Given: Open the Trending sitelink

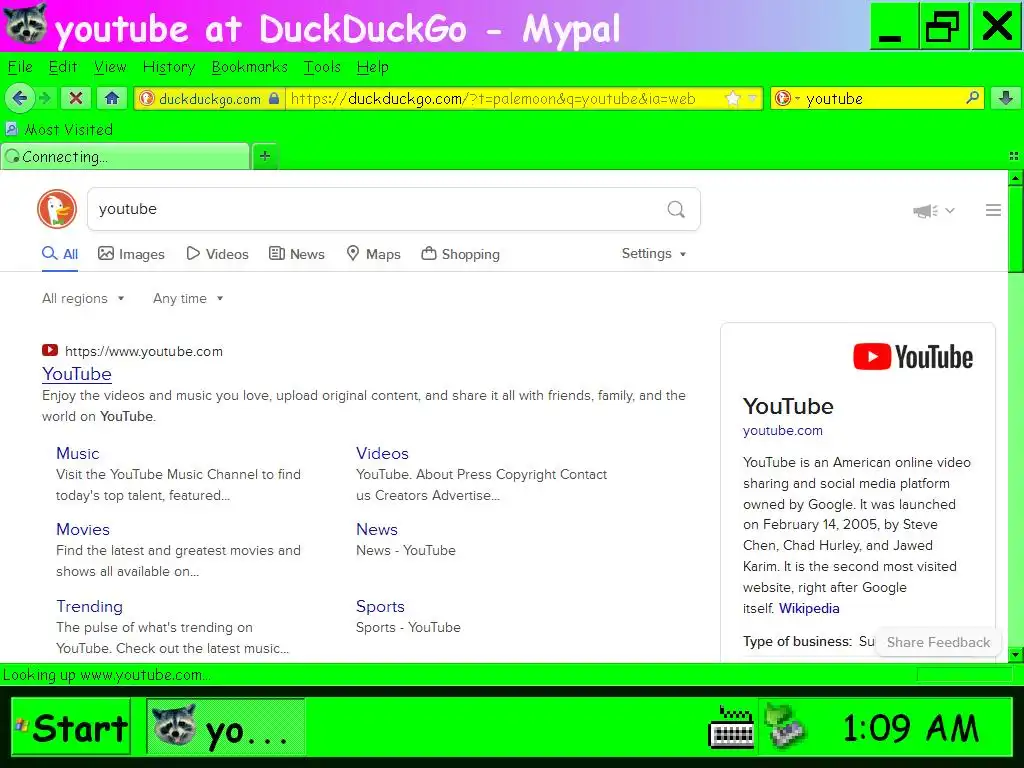Looking at the screenshot, I should 89,606.
